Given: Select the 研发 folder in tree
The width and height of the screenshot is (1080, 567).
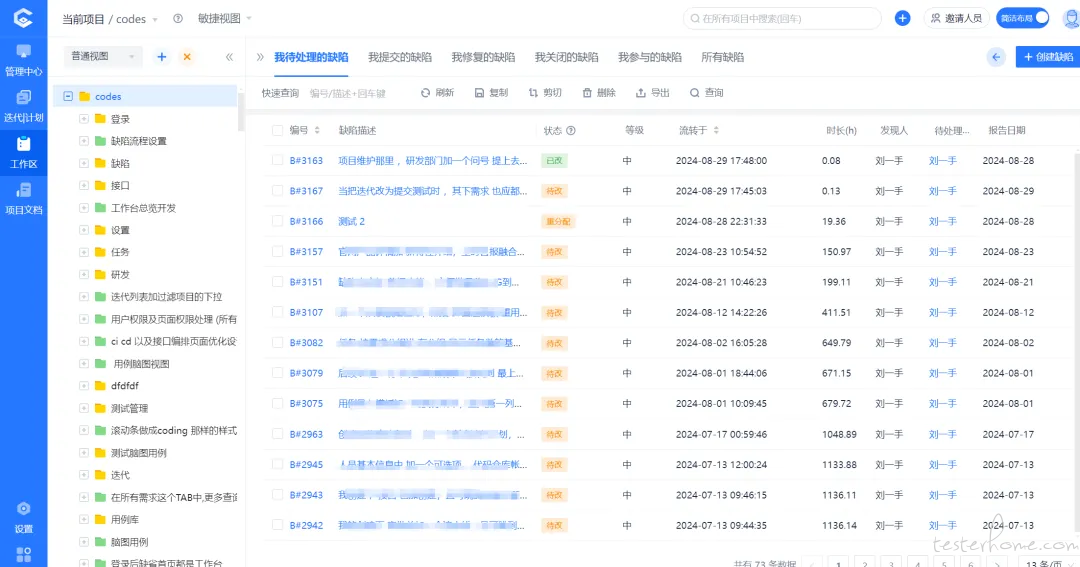Looking at the screenshot, I should [x=120, y=274].
